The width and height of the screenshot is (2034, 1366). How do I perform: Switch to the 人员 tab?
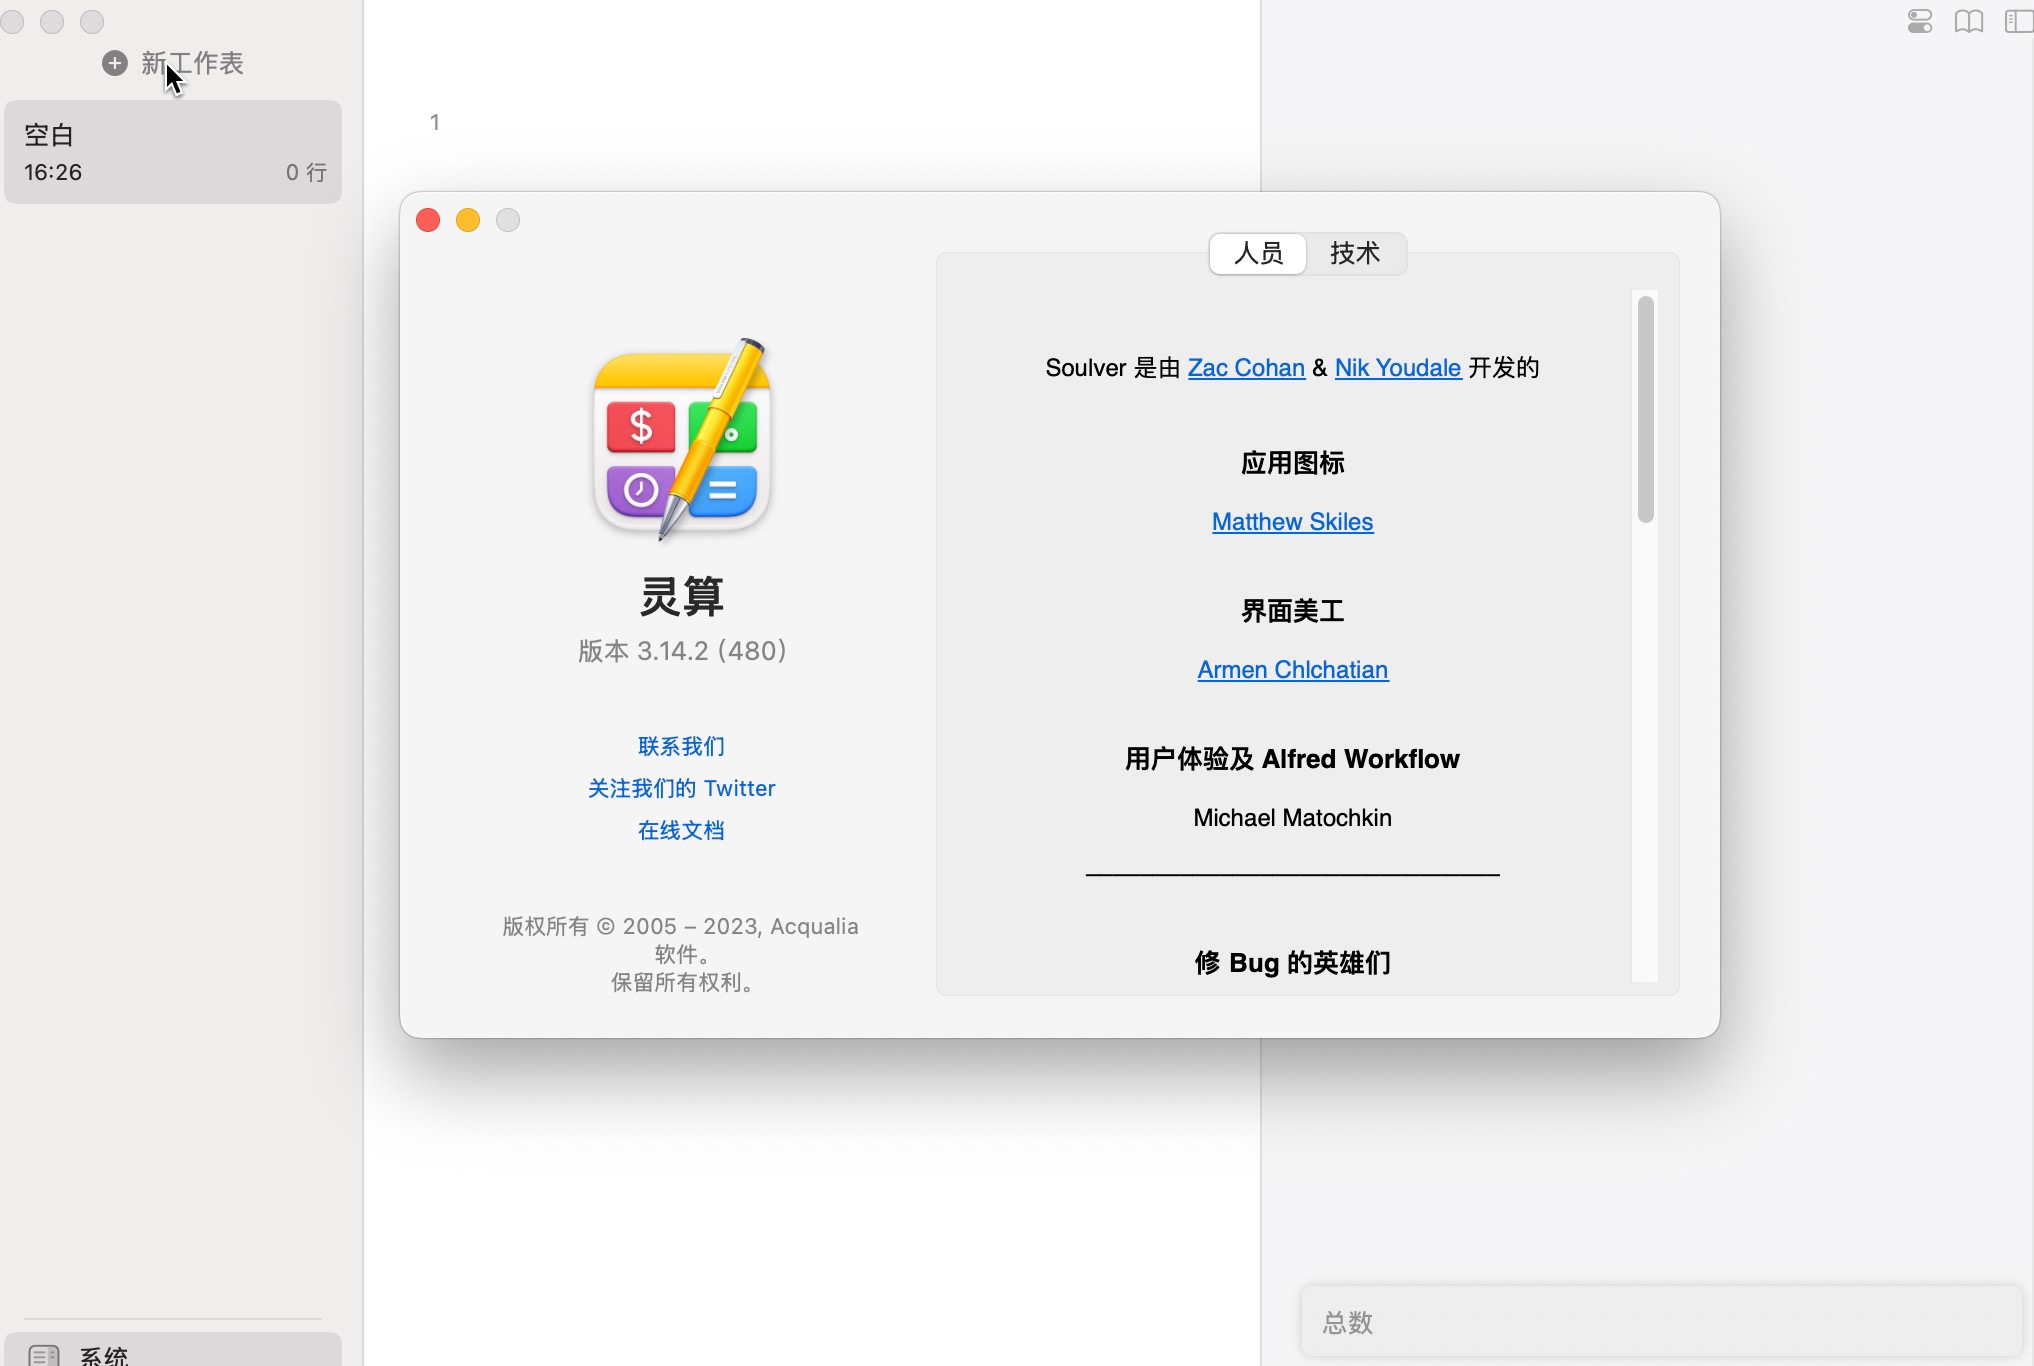[x=1258, y=253]
